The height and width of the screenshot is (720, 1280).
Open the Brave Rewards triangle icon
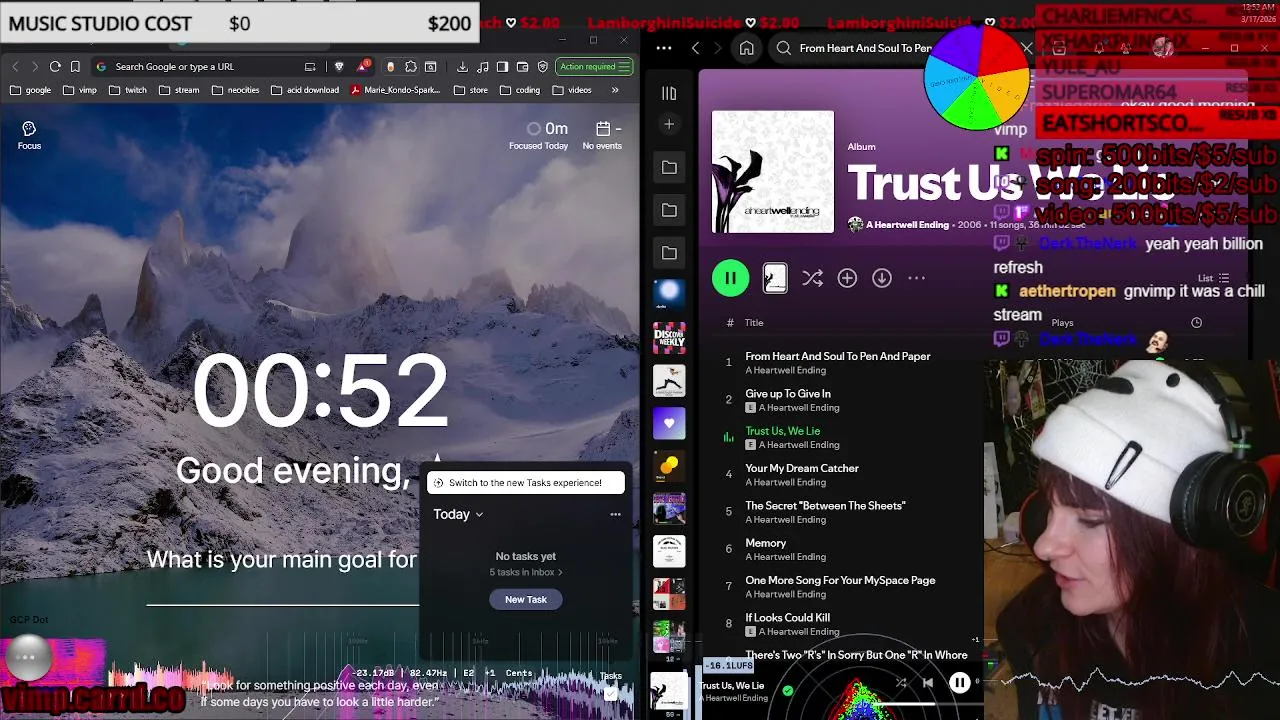click(x=361, y=66)
